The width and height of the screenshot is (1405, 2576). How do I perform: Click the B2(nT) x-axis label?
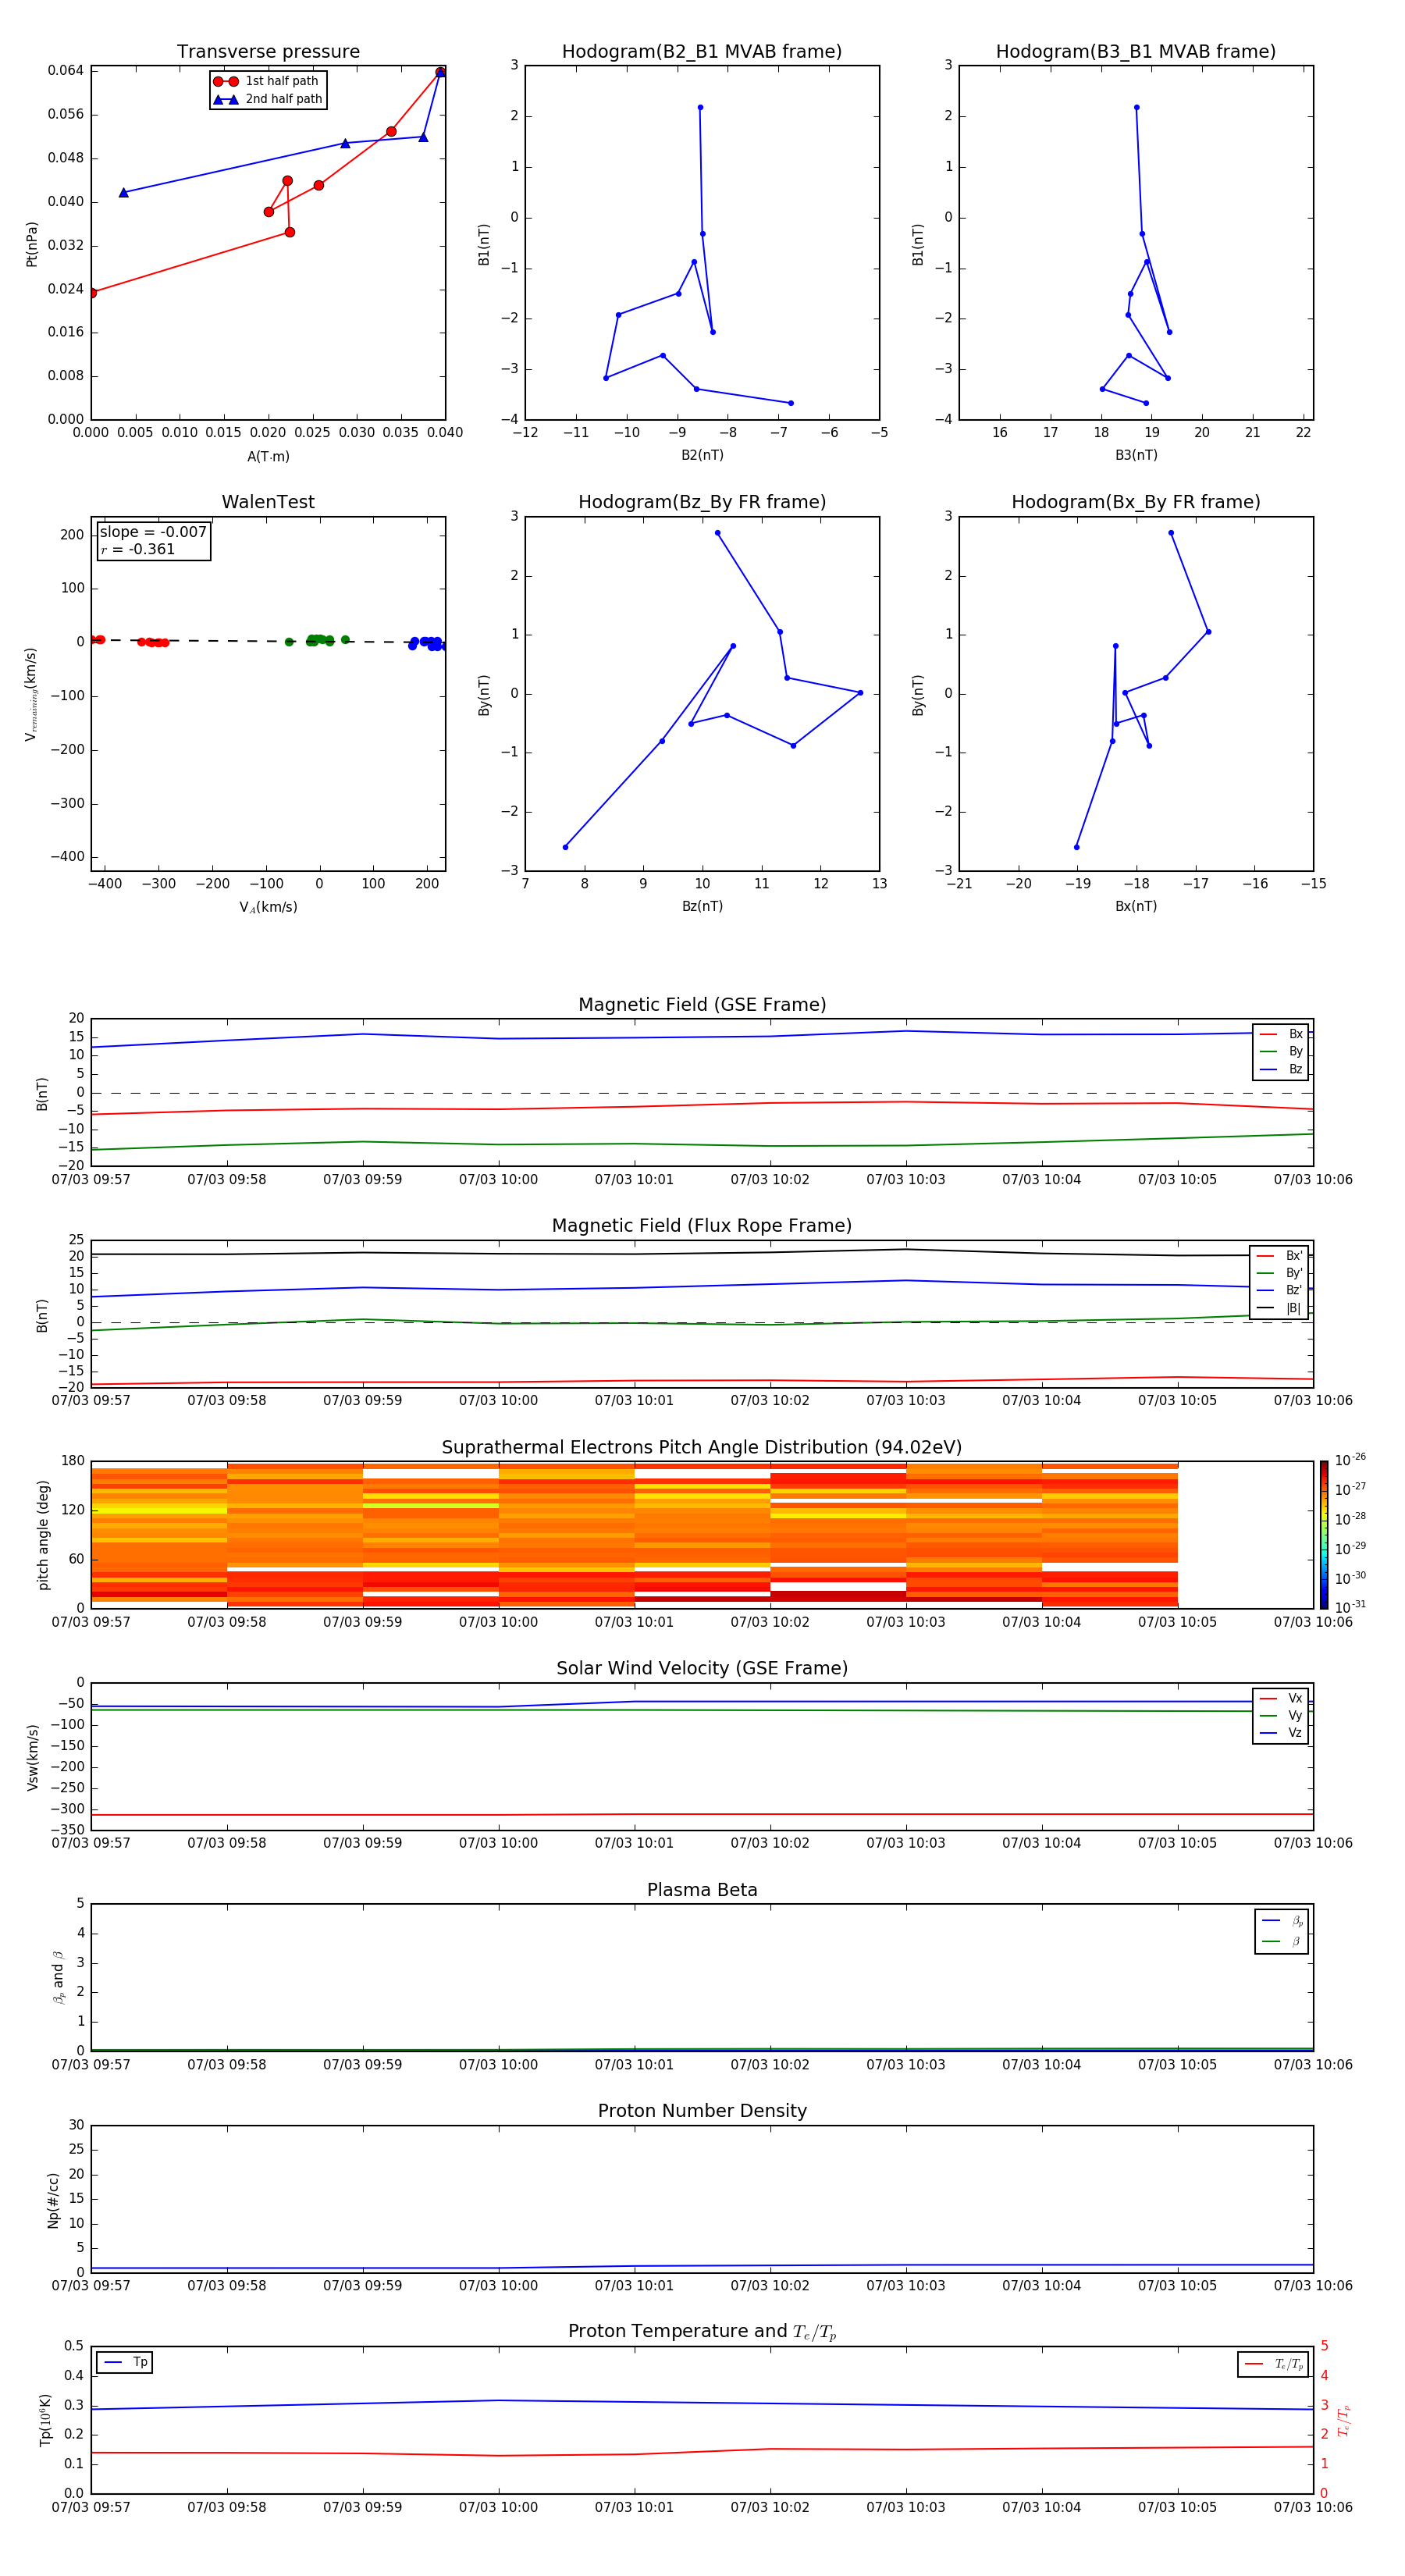click(702, 455)
